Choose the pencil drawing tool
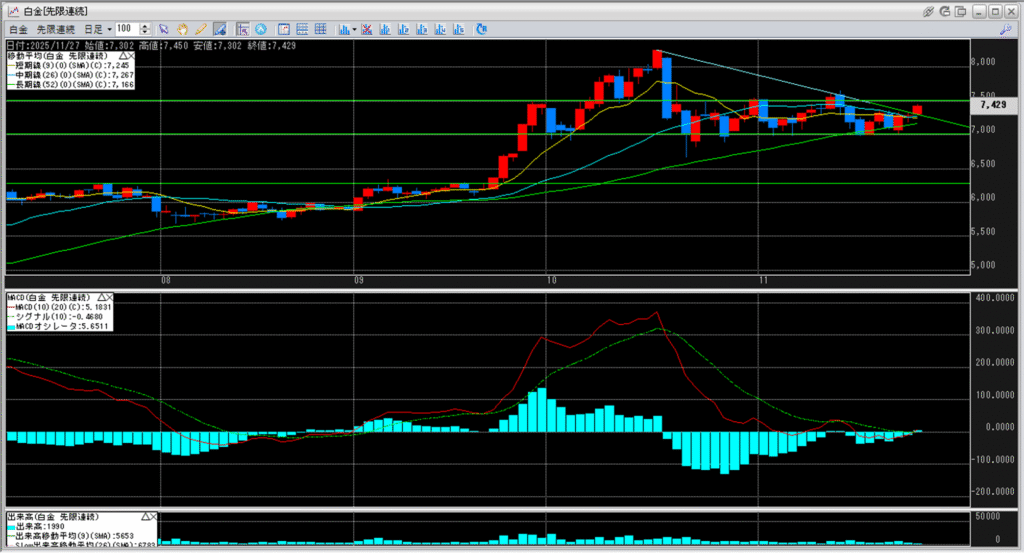 click(199, 29)
